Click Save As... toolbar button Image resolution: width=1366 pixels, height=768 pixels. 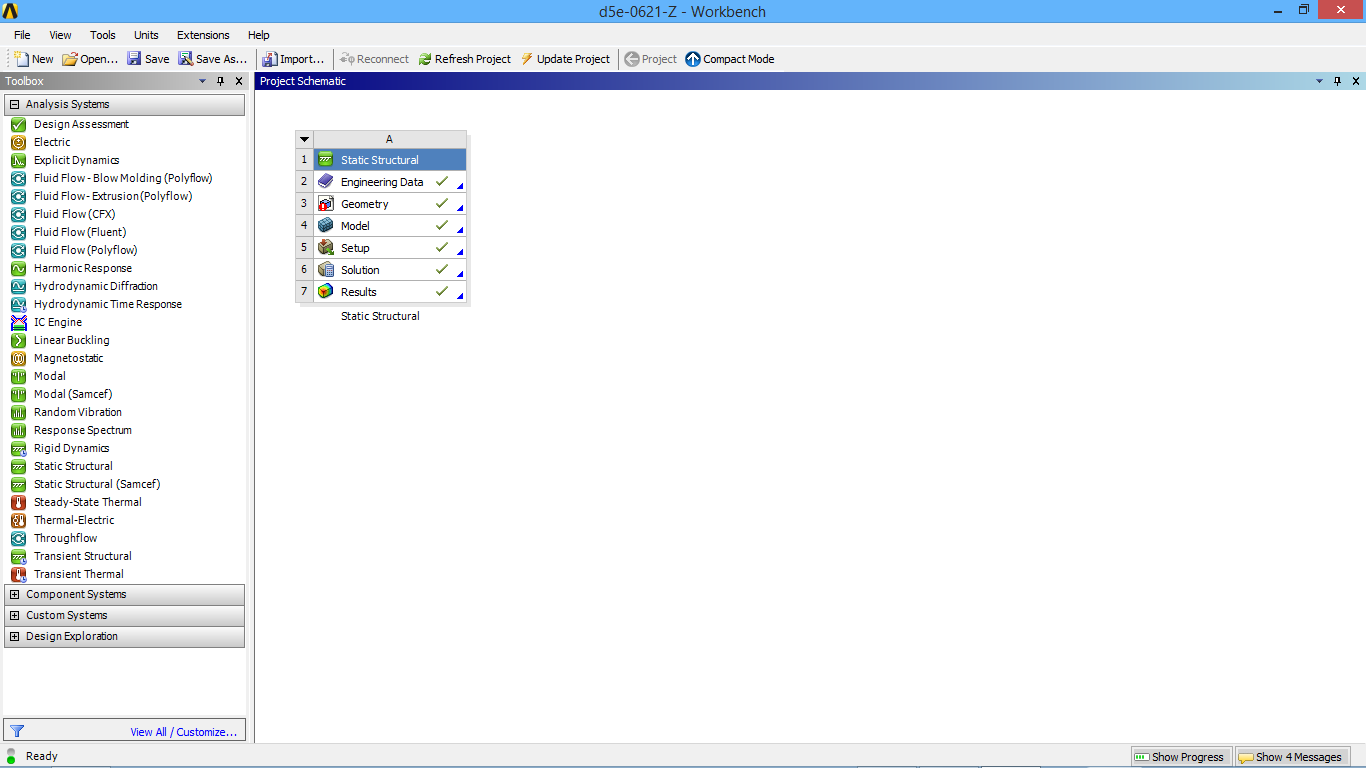213,59
